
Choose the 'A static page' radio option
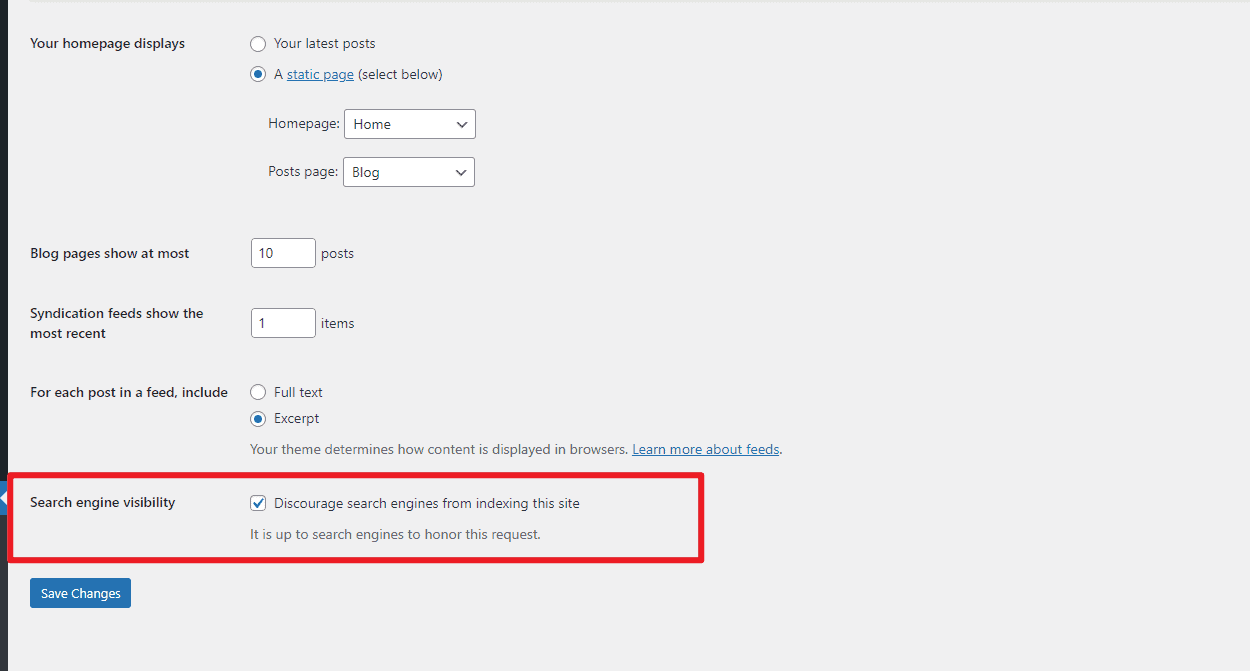258,75
